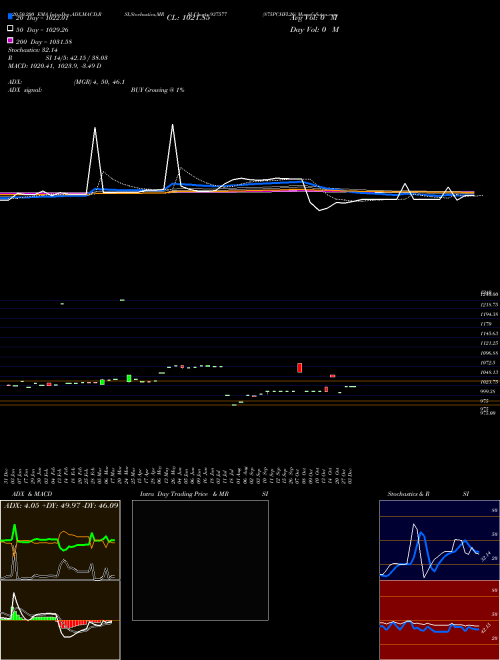This screenshot has height=660, width=500.
Task: Click the ADX indicator line chart panel
Action: 60,540
